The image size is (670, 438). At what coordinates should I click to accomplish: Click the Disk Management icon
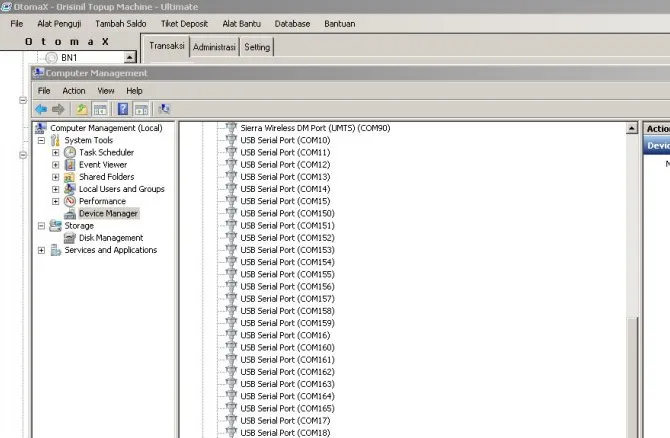click(x=70, y=238)
